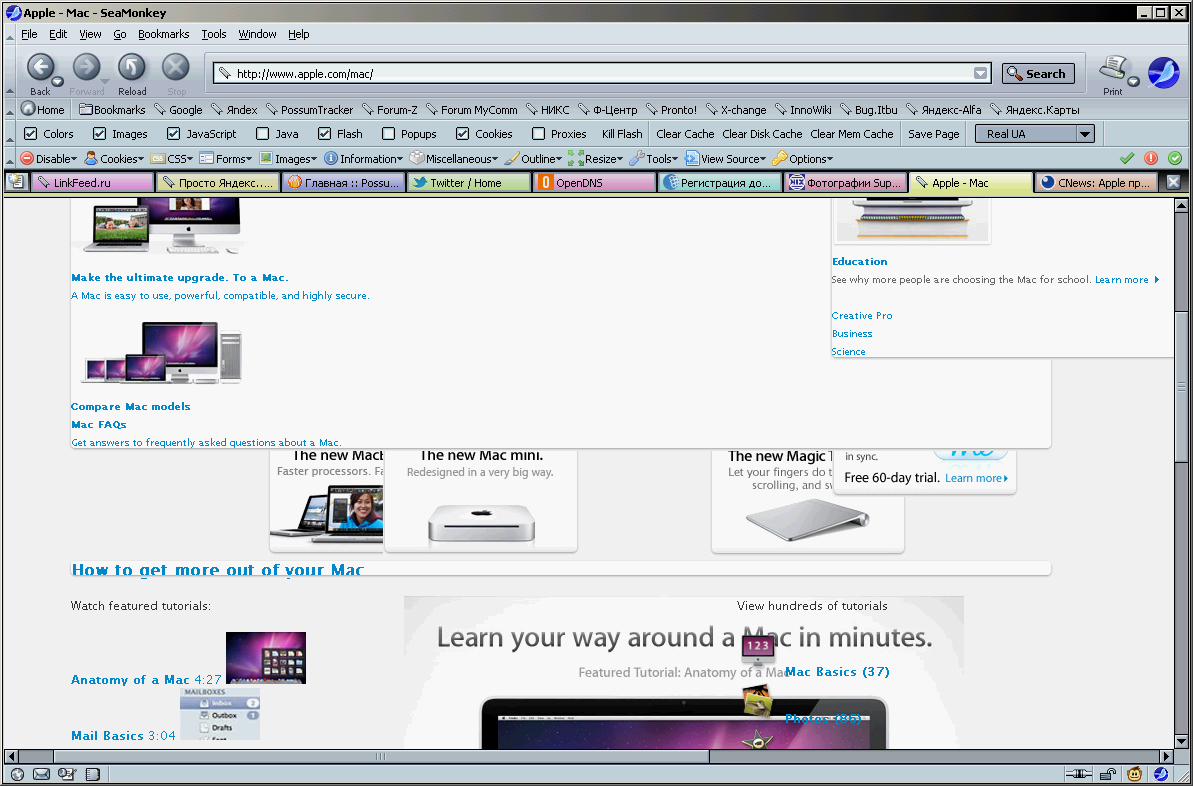Viewport: 1193px width, 786px height.
Task: Open the Home bookmark button
Action: (42, 110)
